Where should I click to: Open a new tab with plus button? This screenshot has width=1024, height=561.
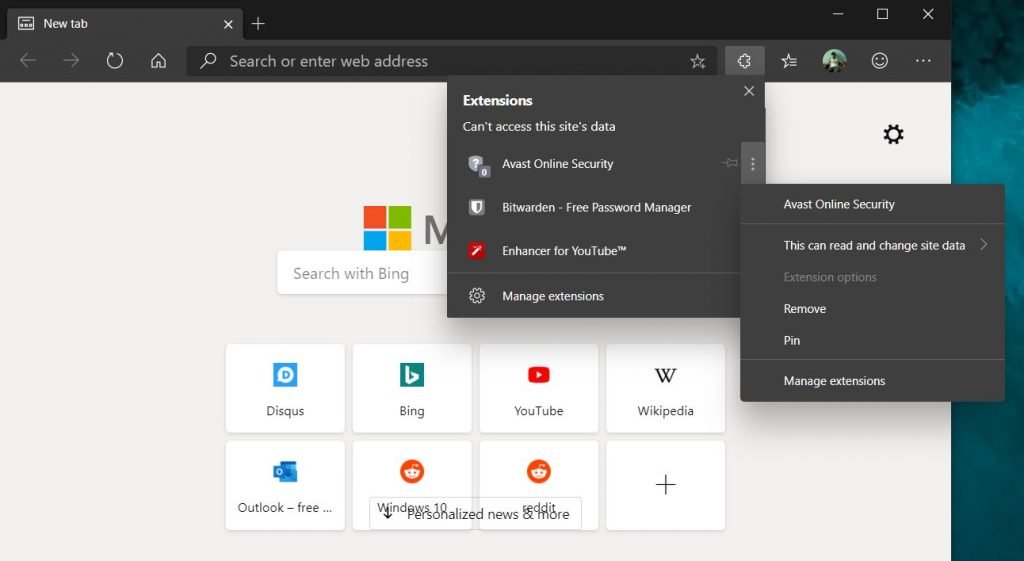(258, 24)
